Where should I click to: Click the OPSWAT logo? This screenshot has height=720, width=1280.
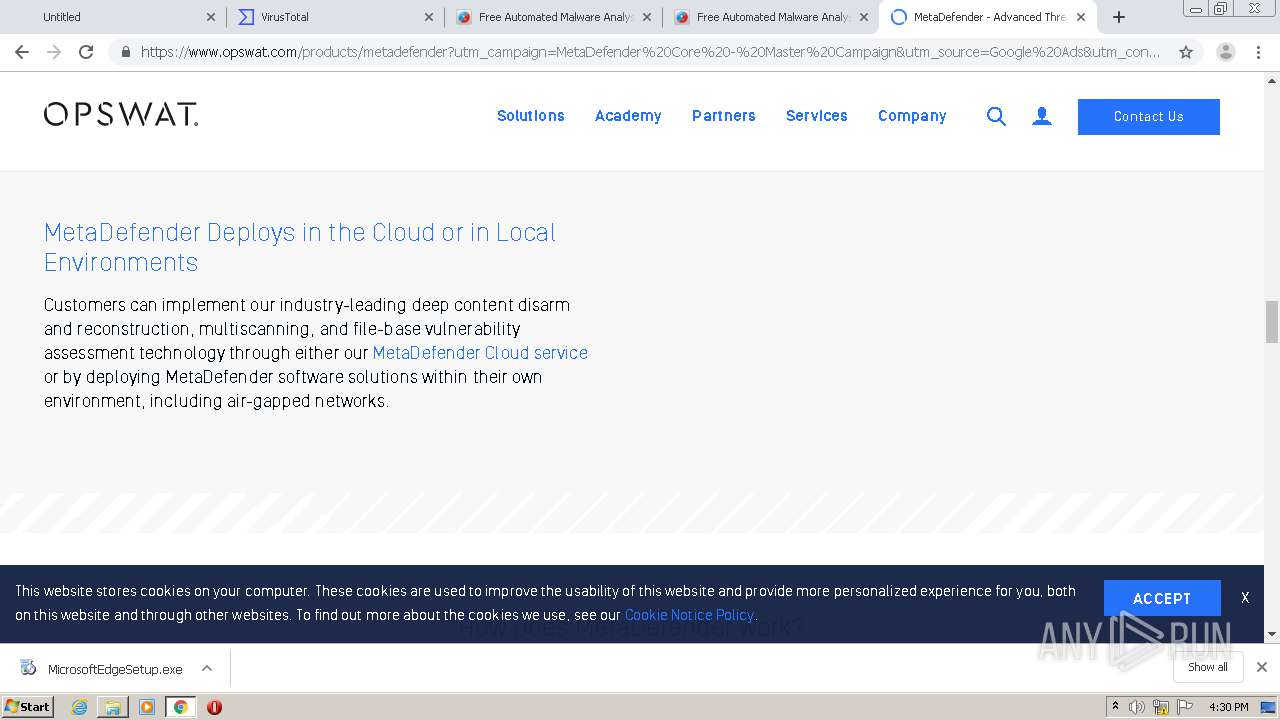click(121, 115)
